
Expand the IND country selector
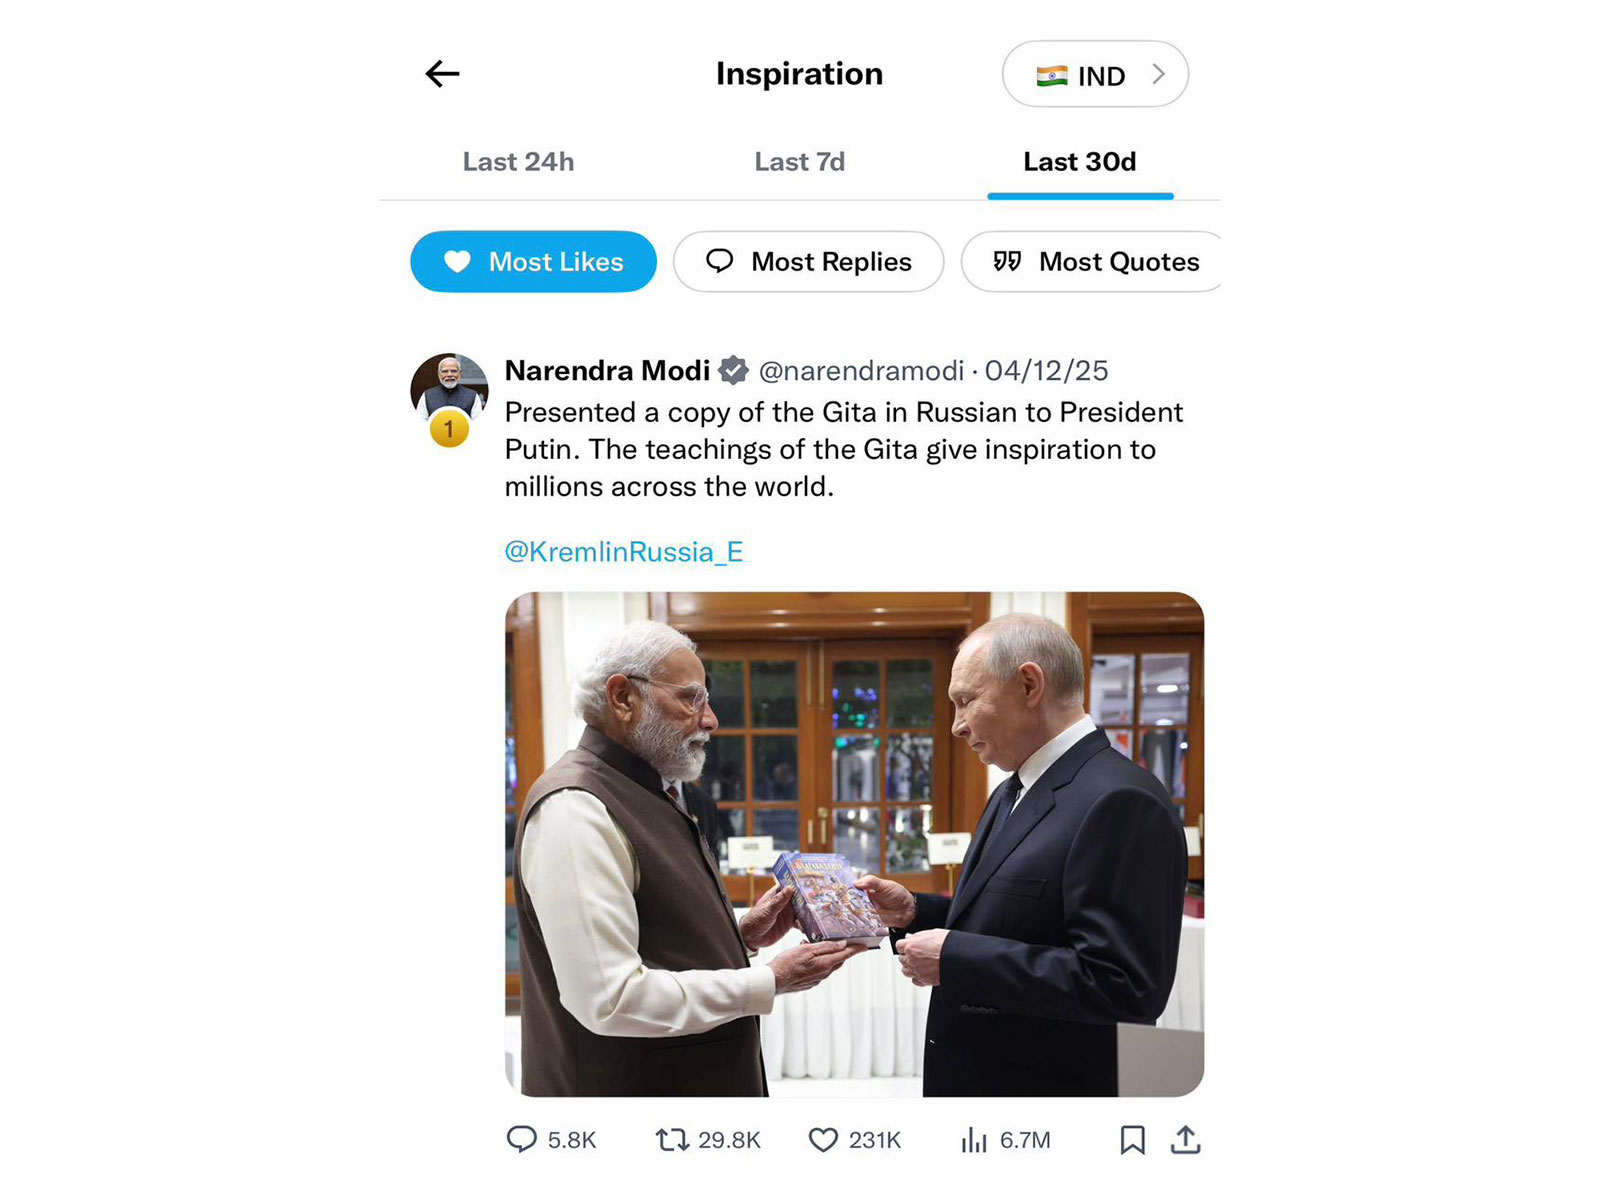tap(1094, 74)
